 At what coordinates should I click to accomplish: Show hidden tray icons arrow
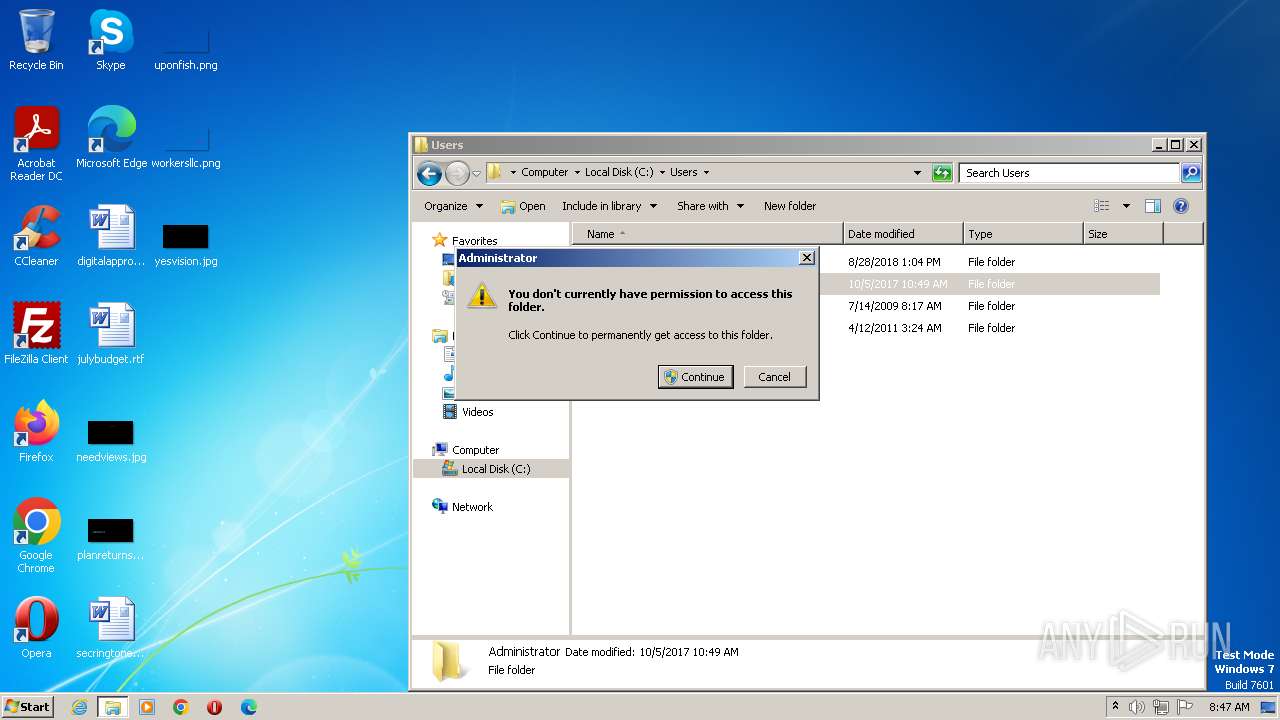pyautogui.click(x=1115, y=707)
